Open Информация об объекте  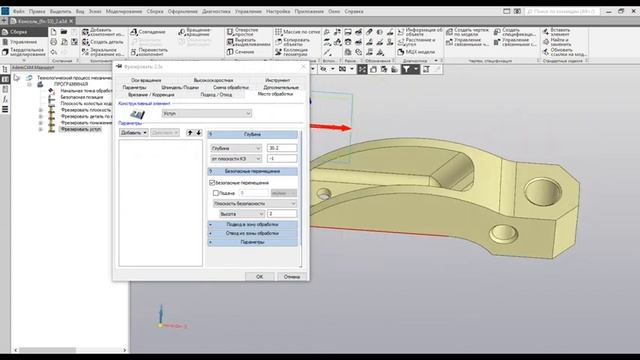(x=420, y=32)
